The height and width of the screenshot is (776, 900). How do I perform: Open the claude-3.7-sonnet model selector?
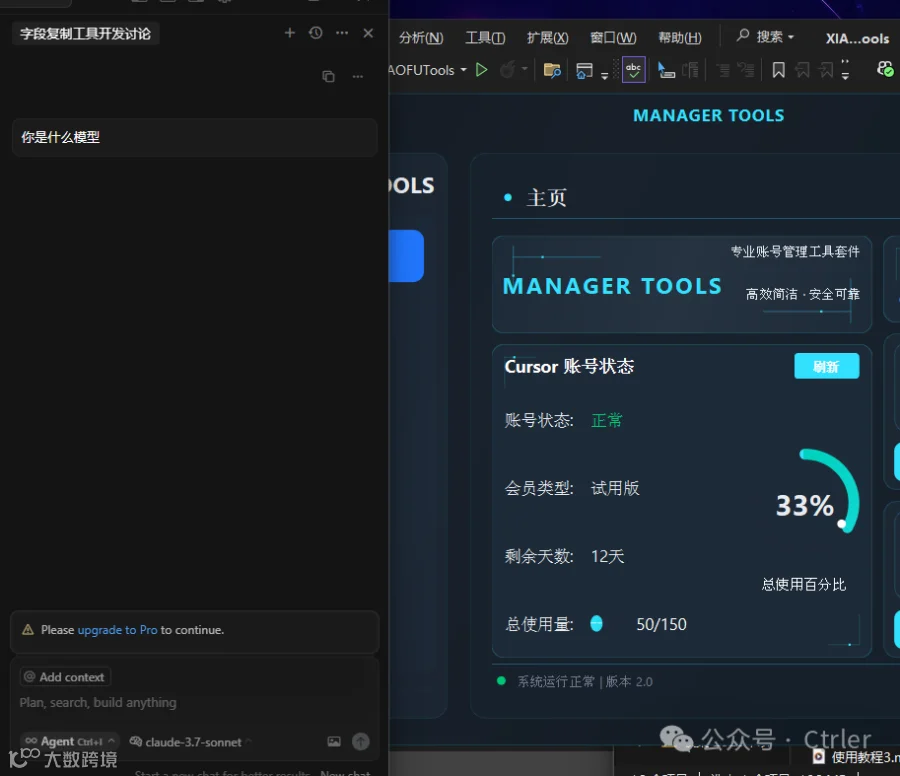click(x=191, y=742)
